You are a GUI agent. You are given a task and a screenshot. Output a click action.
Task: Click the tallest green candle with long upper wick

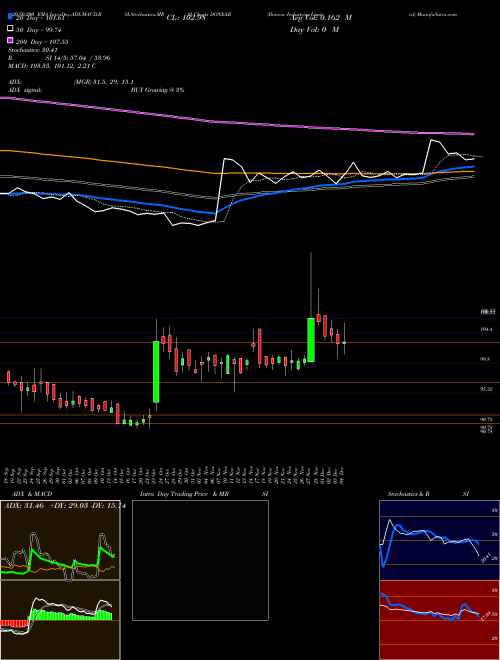311,339
